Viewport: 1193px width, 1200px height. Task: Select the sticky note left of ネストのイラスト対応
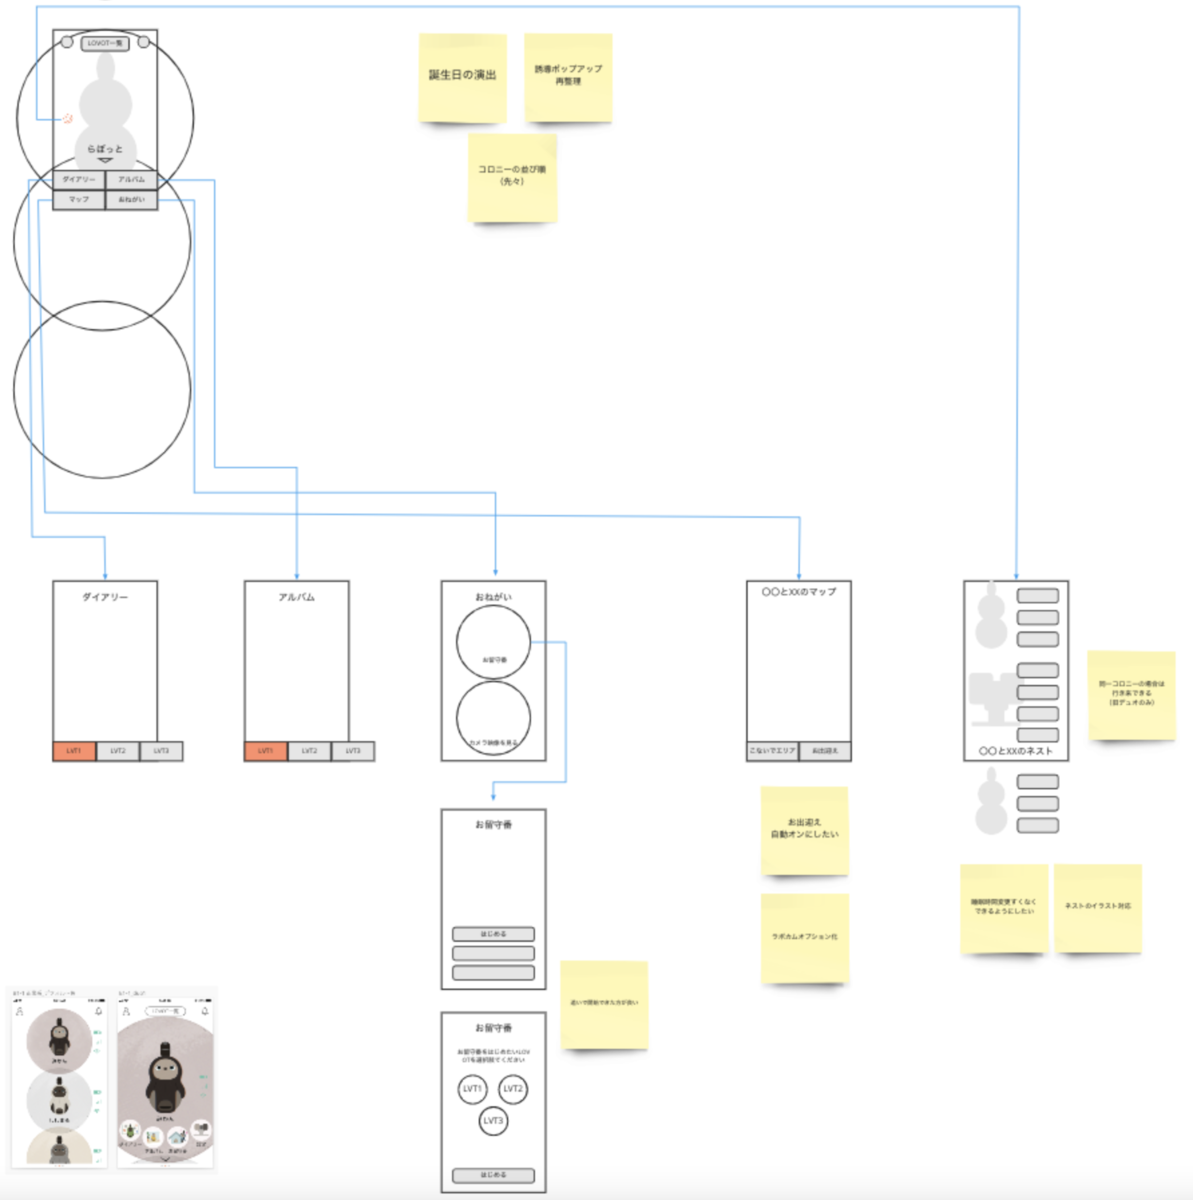tap(1005, 908)
